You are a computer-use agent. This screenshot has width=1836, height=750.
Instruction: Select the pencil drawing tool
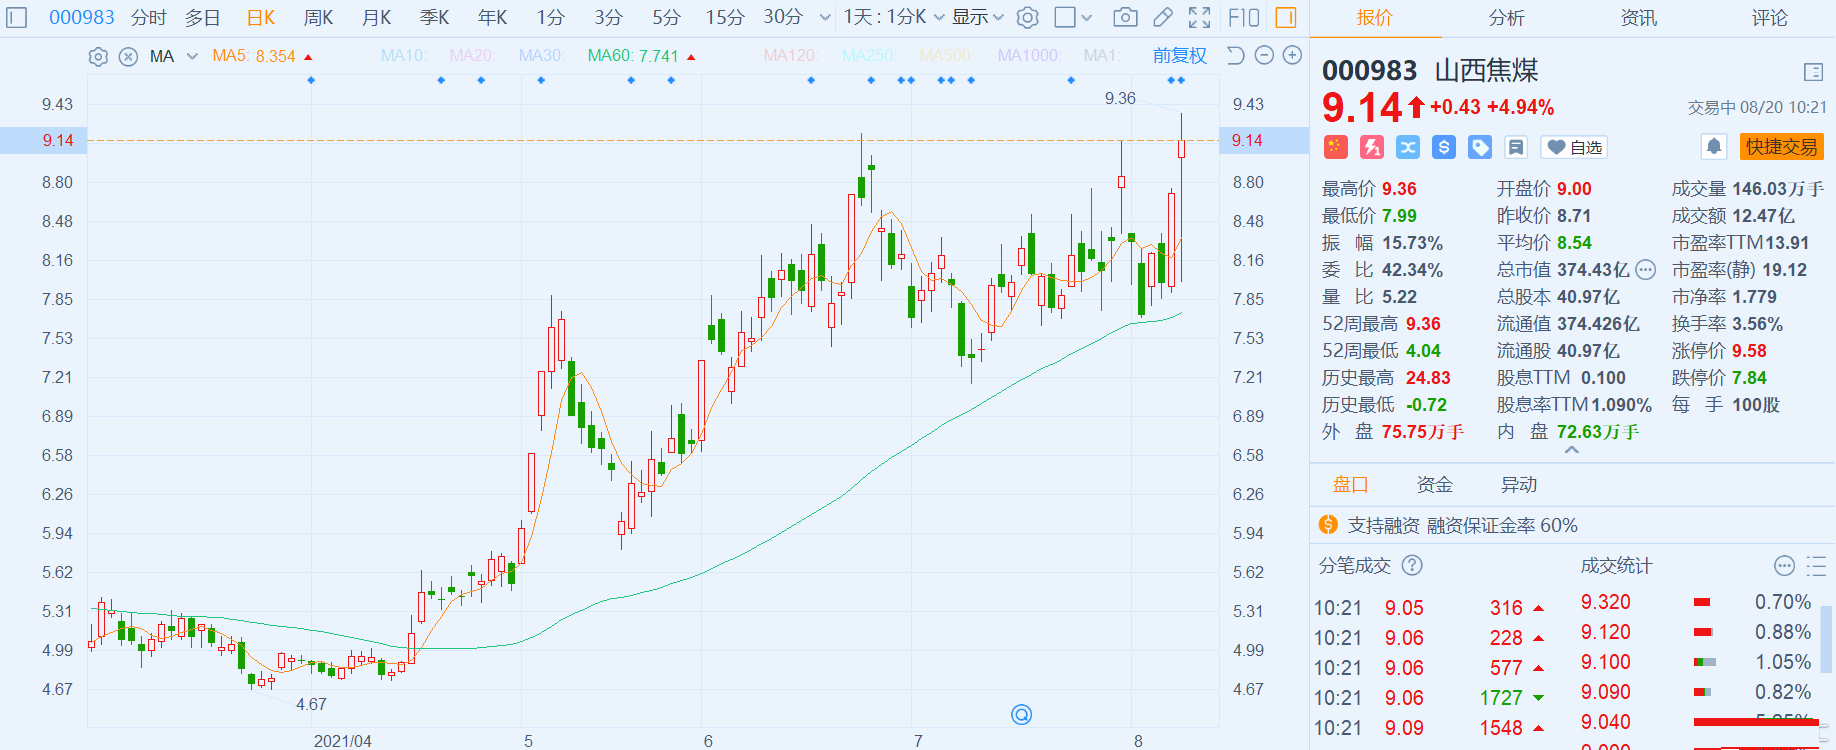click(x=1162, y=17)
